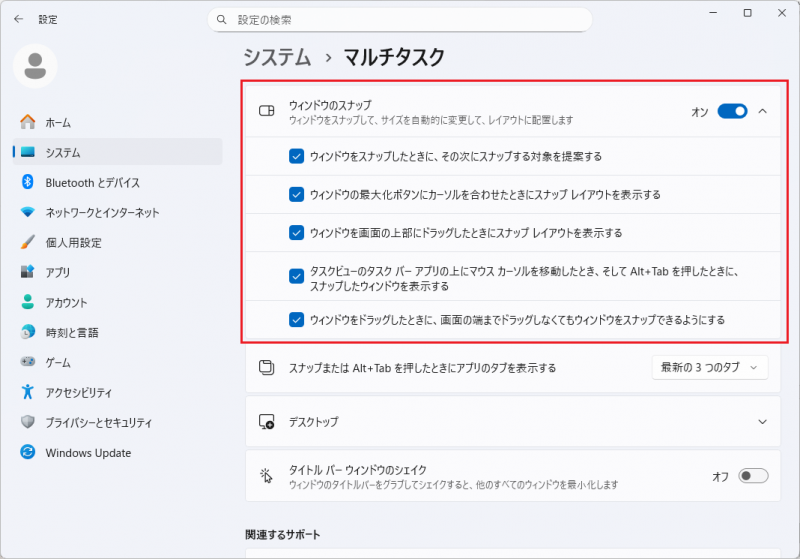Click the 個人用設定 paintbrush icon
Viewport: 800px width, 559px height.
tap(28, 242)
